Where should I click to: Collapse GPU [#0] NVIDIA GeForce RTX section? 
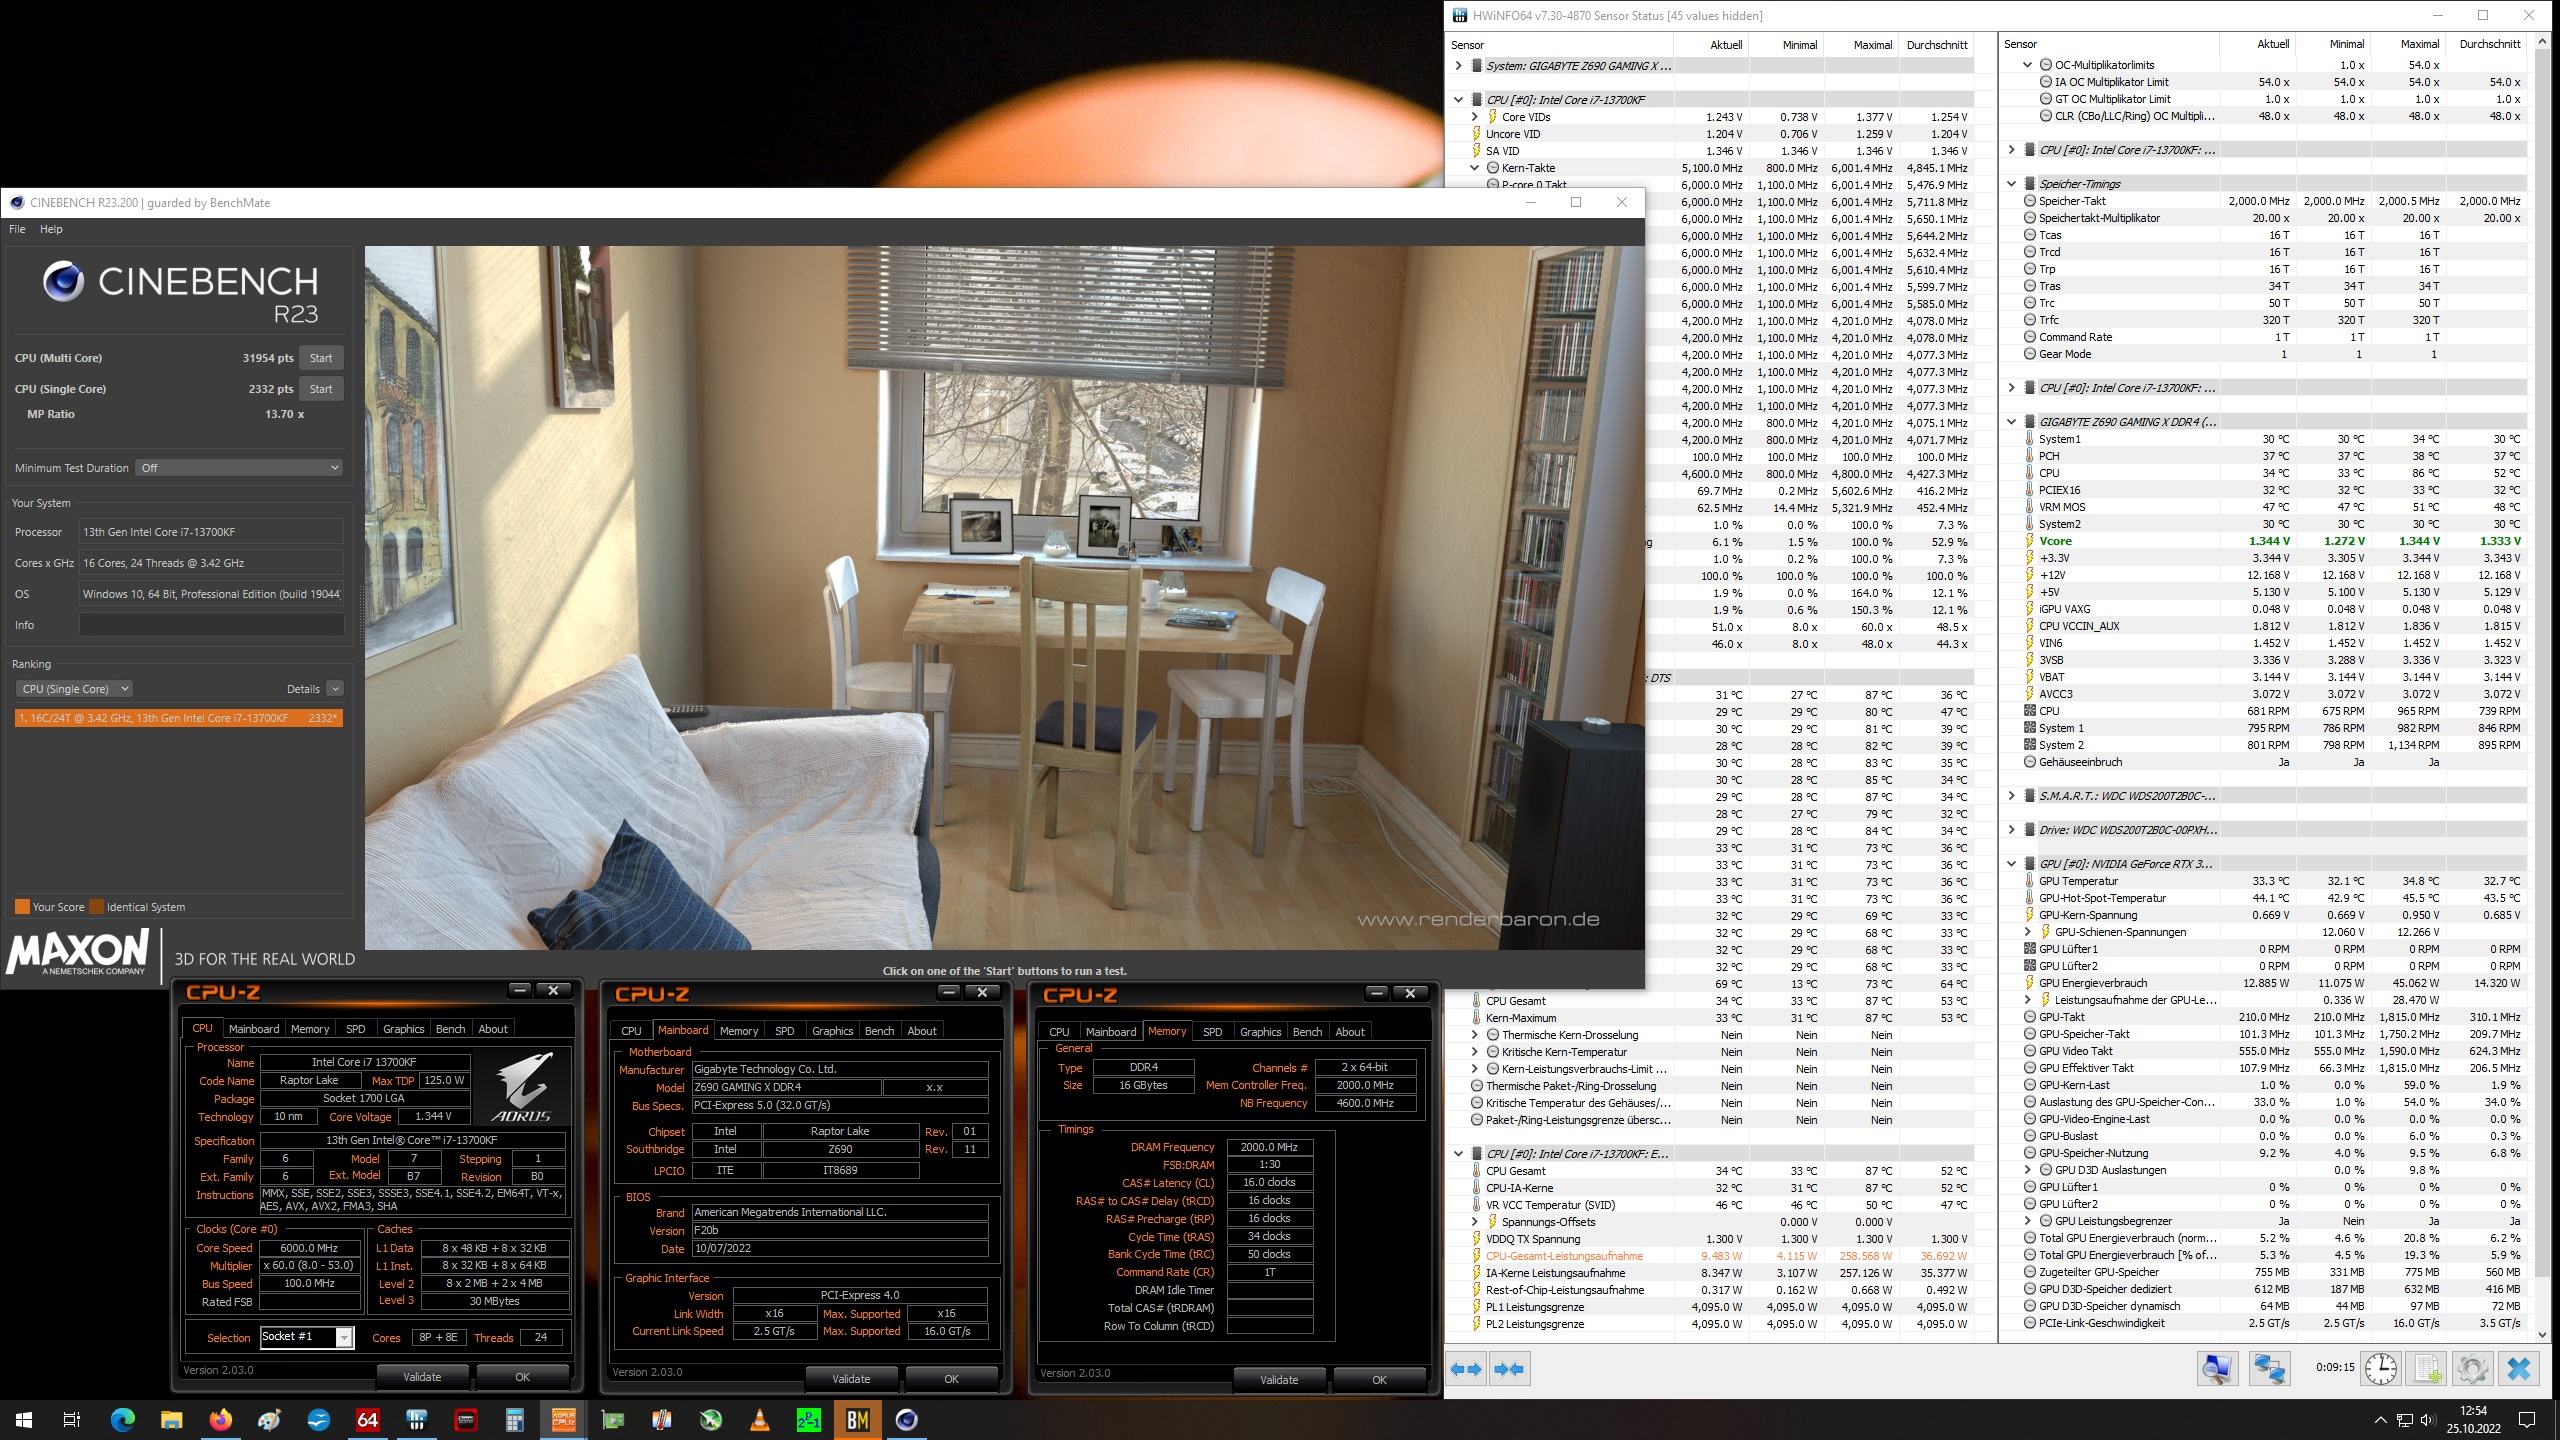[x=2011, y=864]
